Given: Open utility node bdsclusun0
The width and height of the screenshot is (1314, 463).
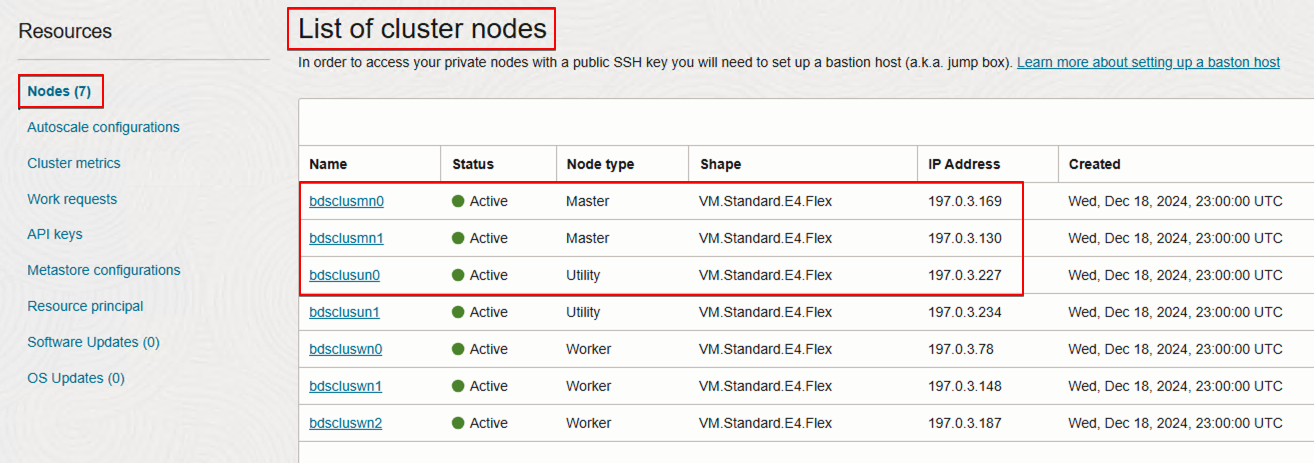Looking at the screenshot, I should point(344,275).
